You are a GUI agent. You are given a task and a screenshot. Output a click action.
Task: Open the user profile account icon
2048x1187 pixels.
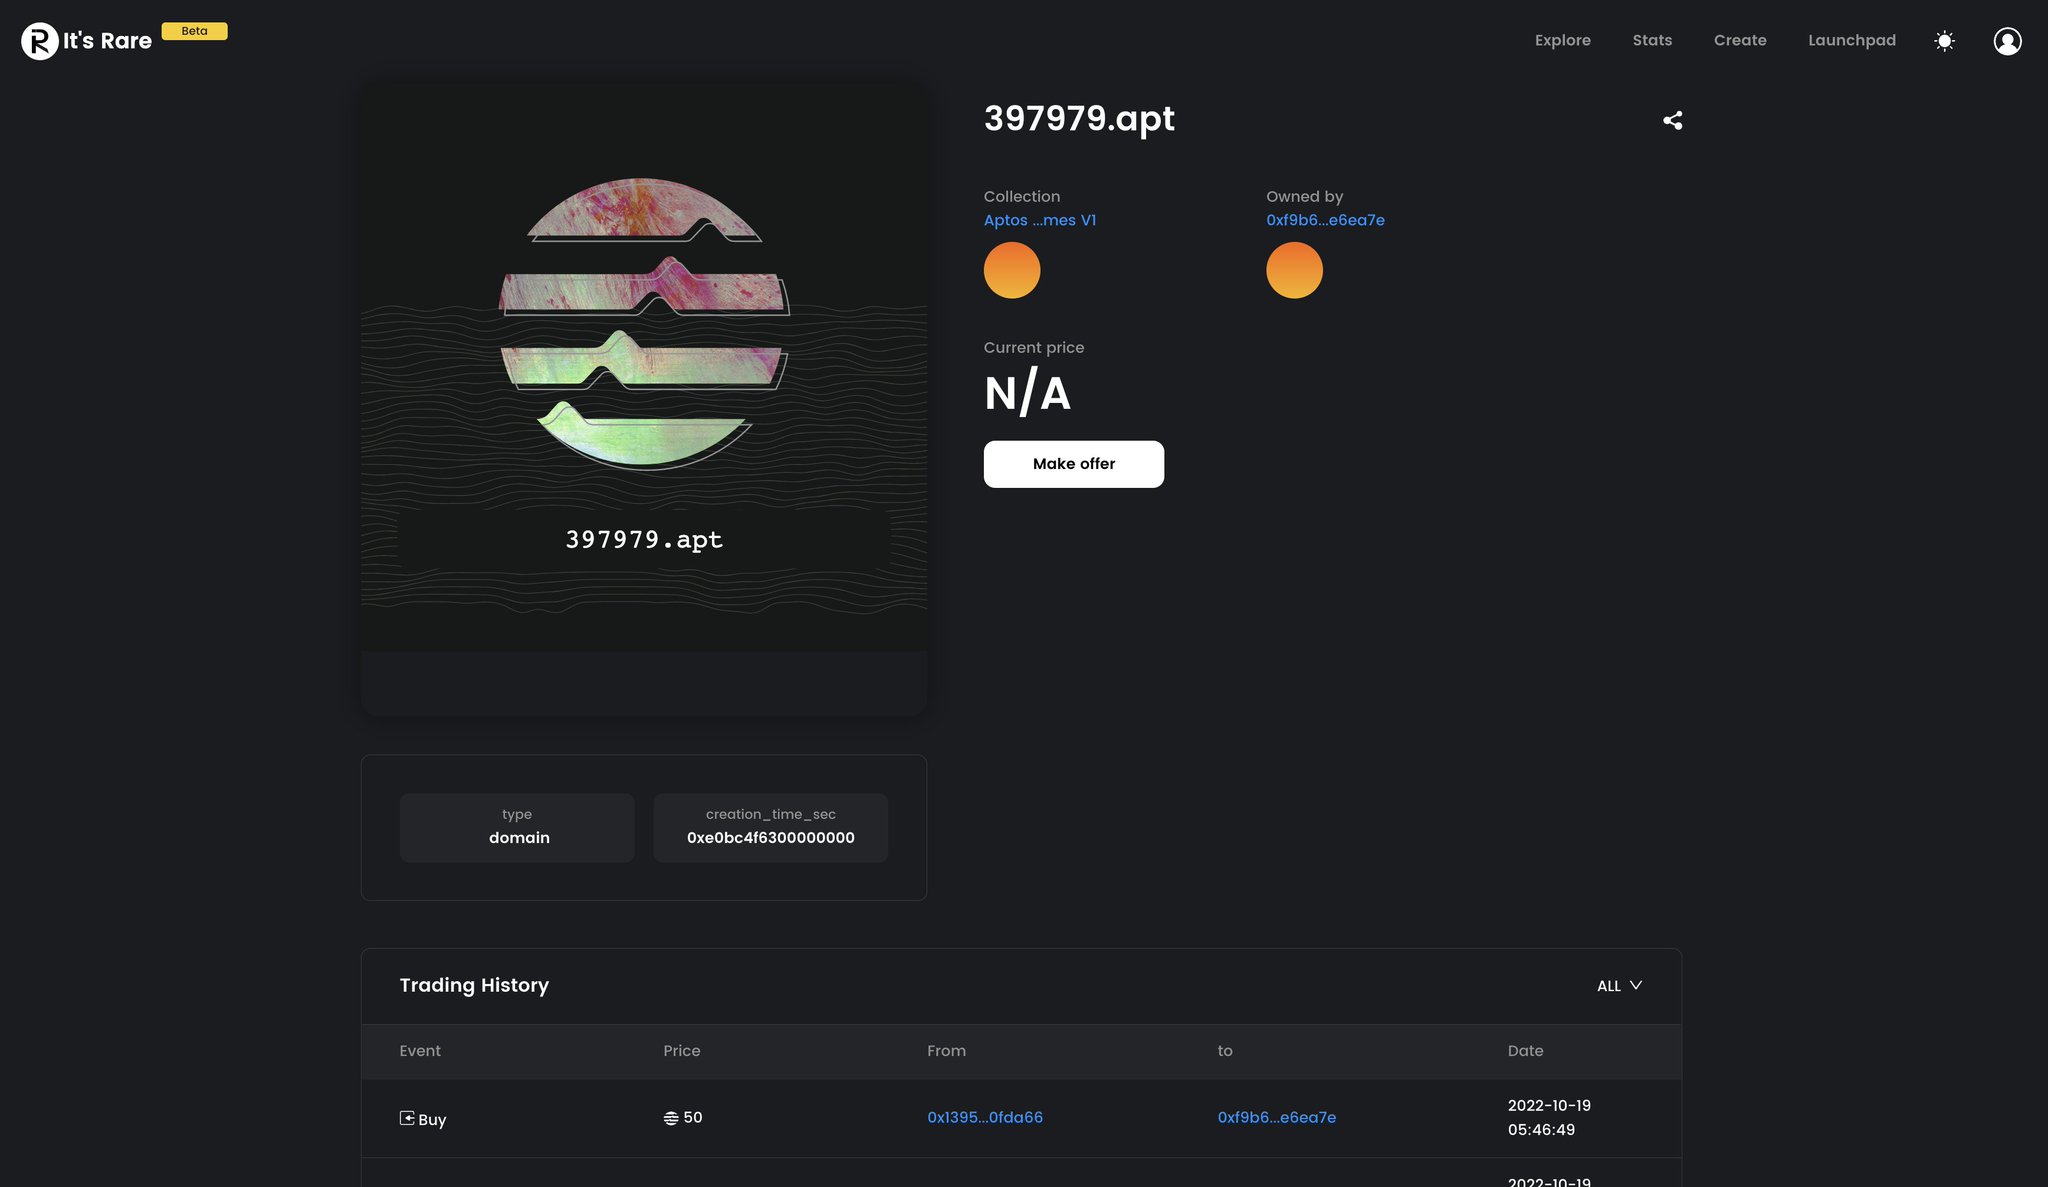2007,41
